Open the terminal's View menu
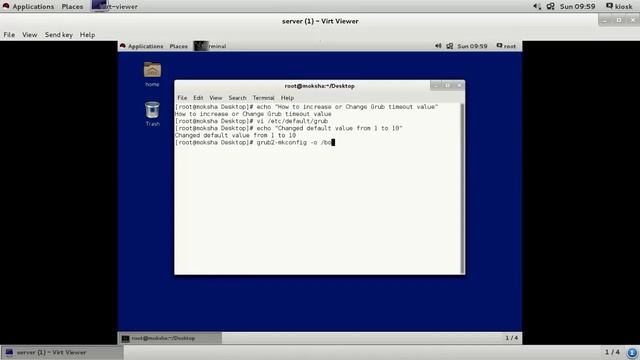Image resolution: width=640 pixels, height=360 pixels. tap(216, 98)
